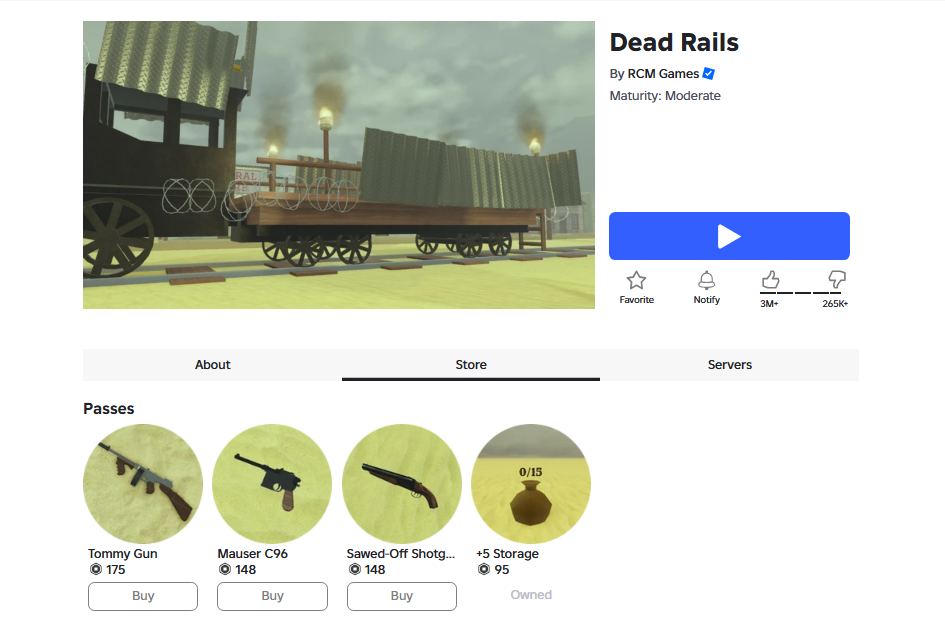Switch to the About tab

[x=212, y=364]
